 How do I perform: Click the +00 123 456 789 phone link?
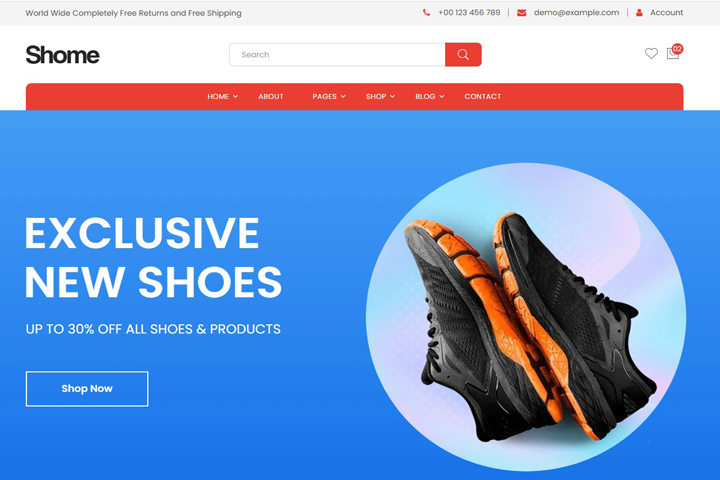pos(469,13)
